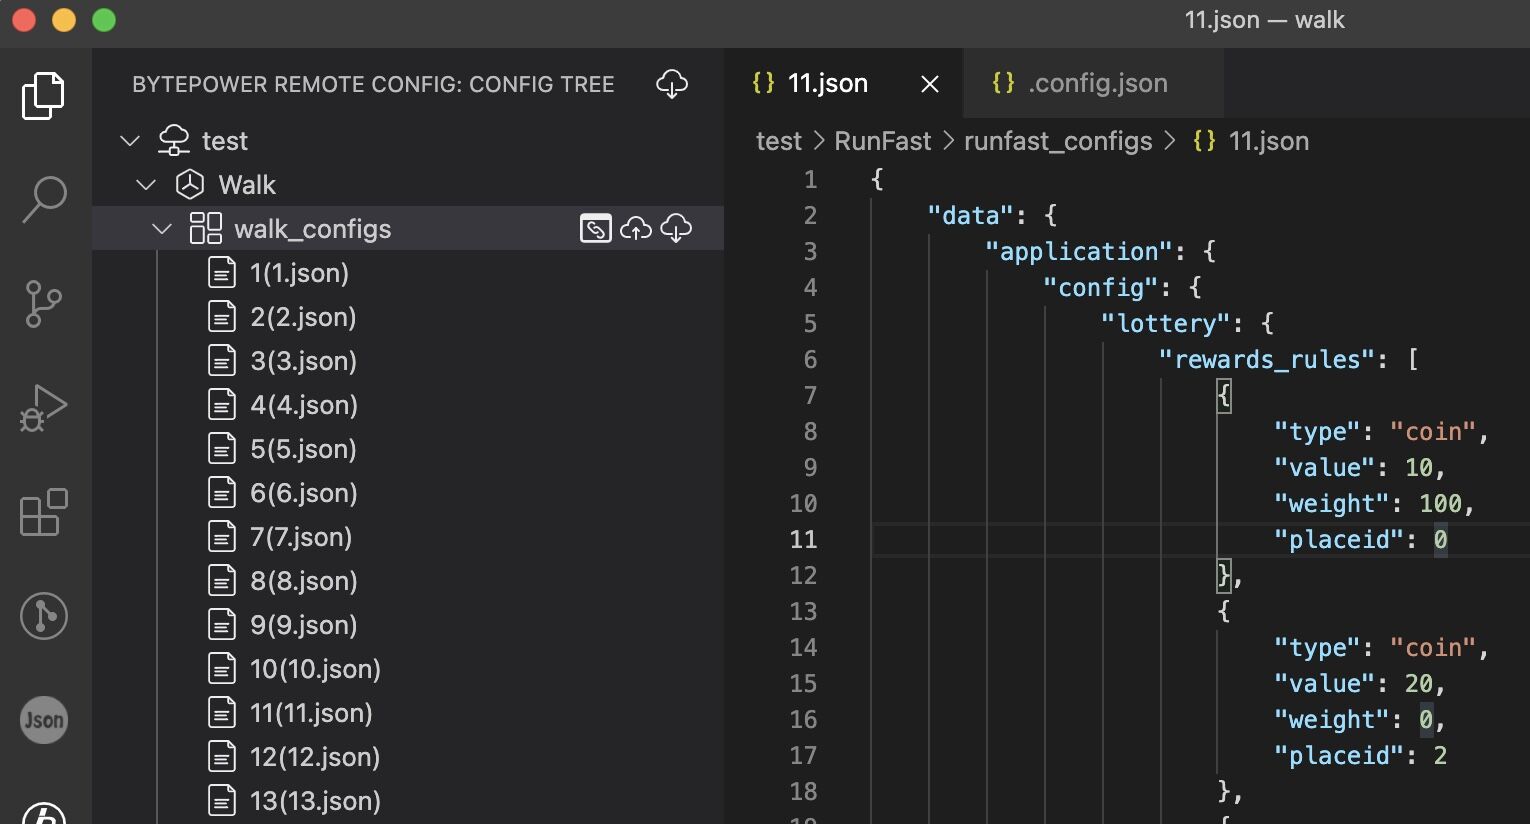Click line number 1 in the gutter
The width and height of the screenshot is (1530, 824).
point(810,180)
